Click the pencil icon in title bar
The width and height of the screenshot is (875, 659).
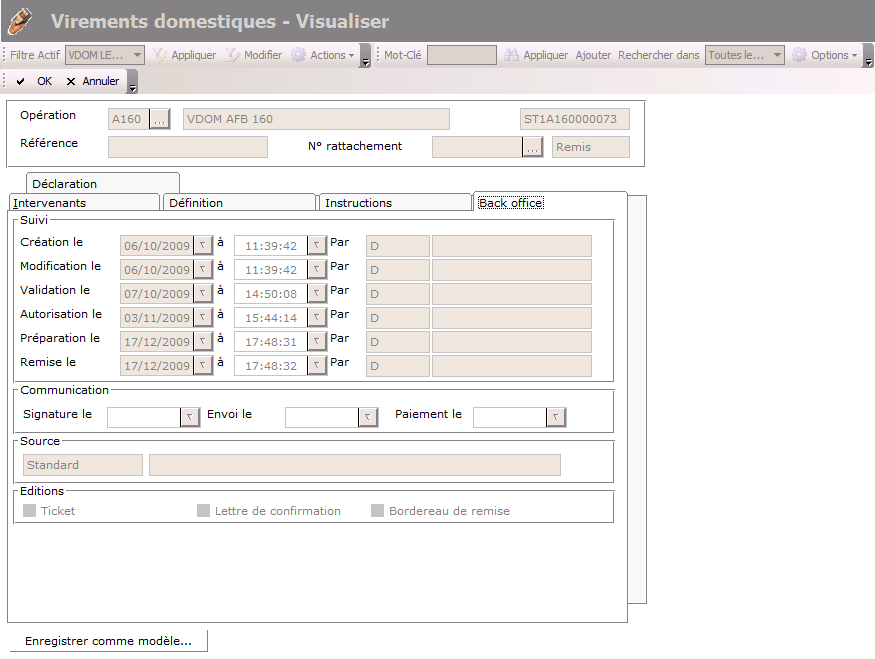20,20
